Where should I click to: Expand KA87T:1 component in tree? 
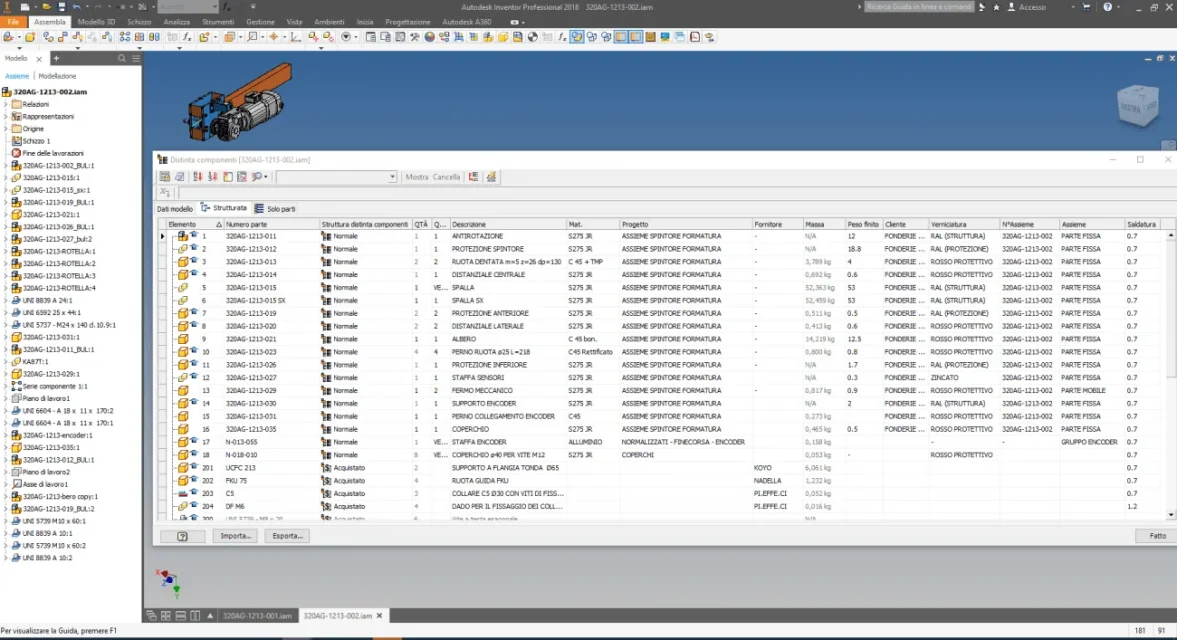click(6, 362)
